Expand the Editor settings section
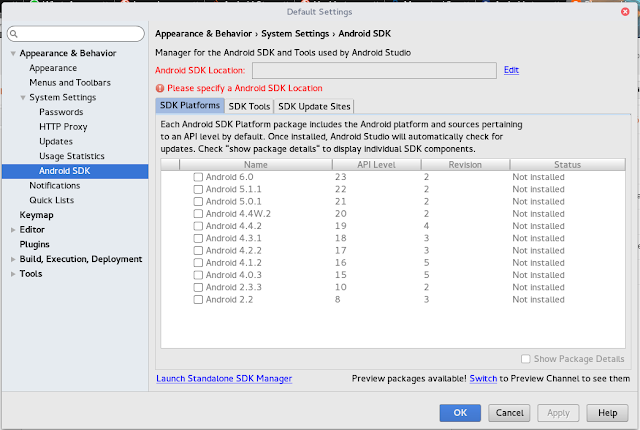Viewport: 640px width, 430px height. point(13,229)
